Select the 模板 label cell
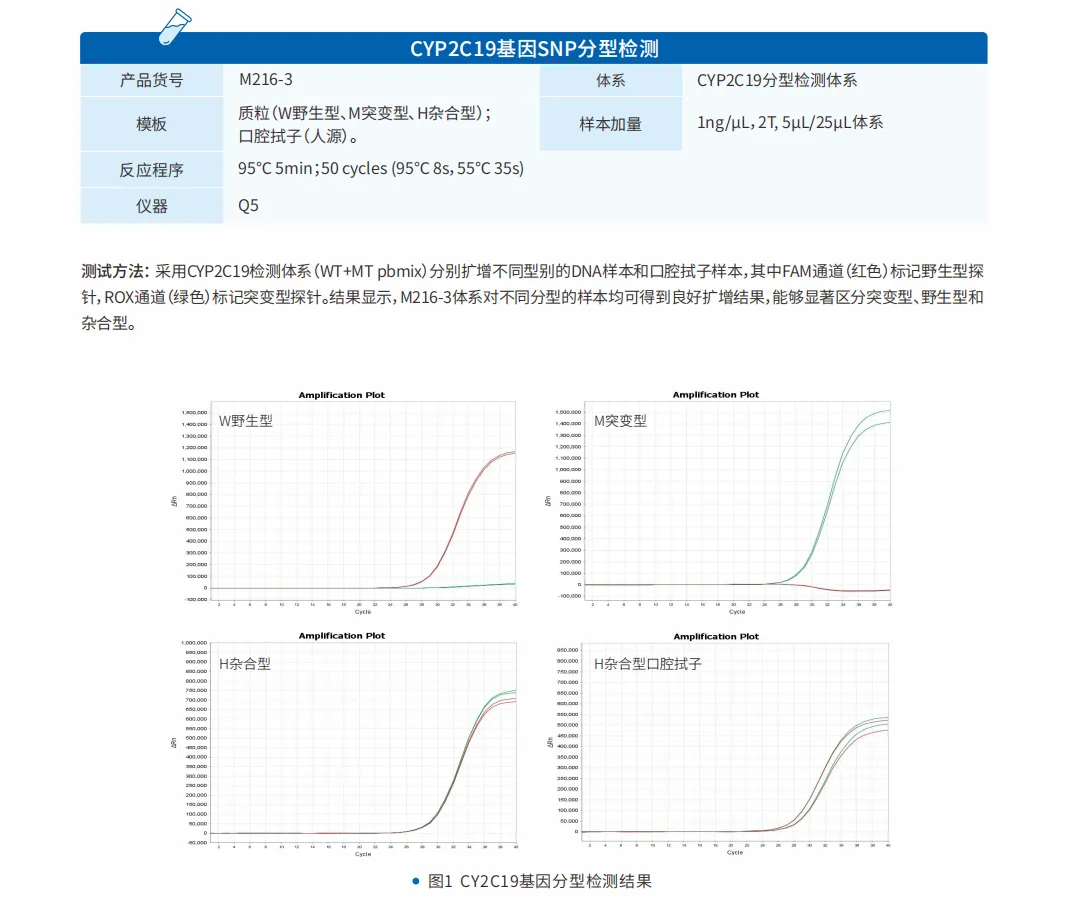 pyautogui.click(x=152, y=124)
